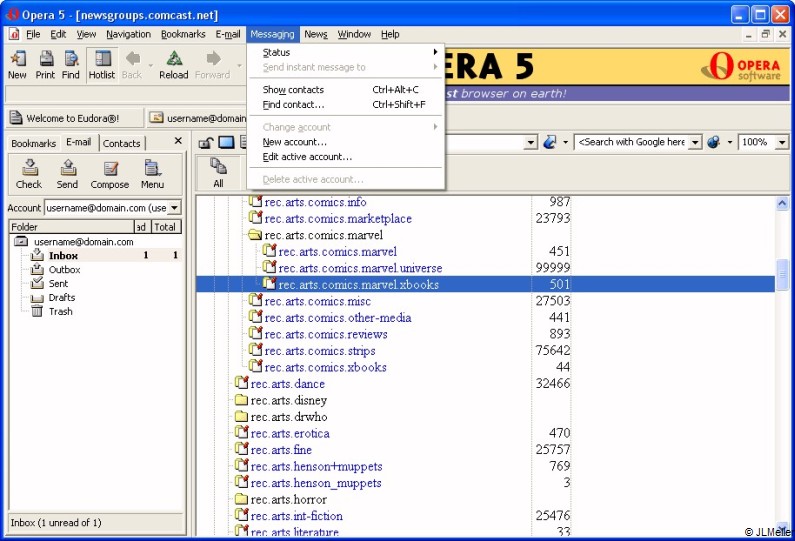This screenshot has width=795, height=541.
Task: Open rec.arts.dance newsgroup
Action: click(287, 384)
